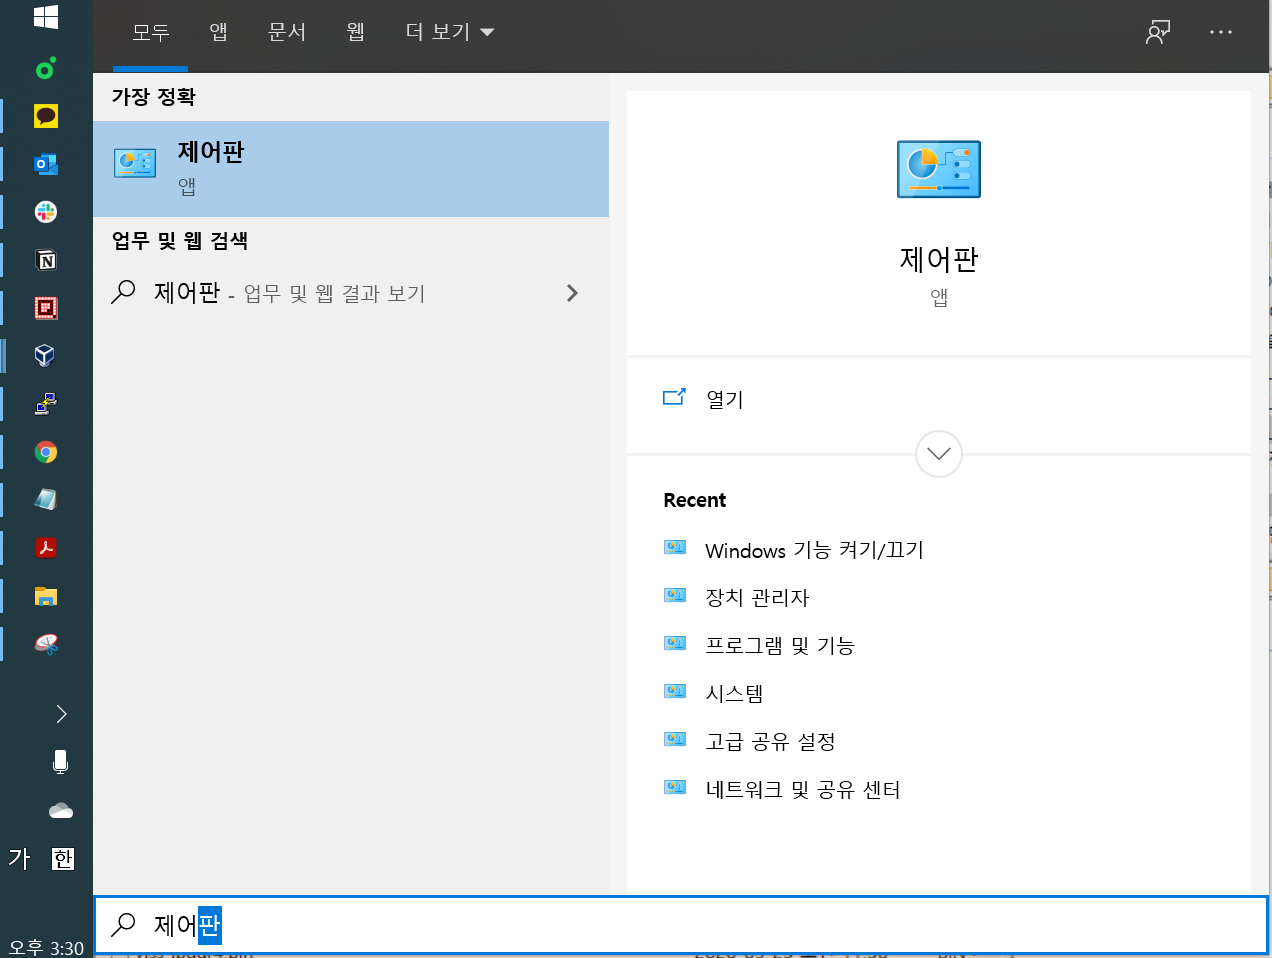The image size is (1272, 958).
Task: Click icon beside 장치 관리자
Action: [675, 595]
